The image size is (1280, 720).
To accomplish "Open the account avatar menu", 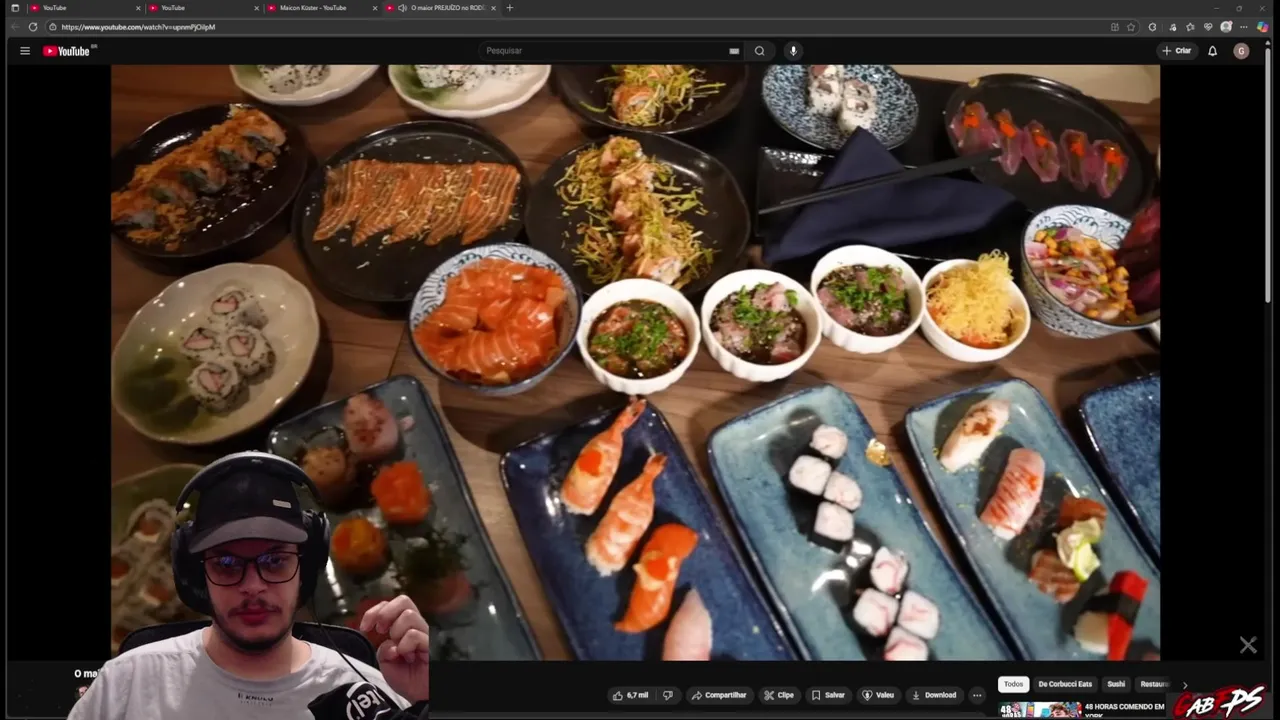I will click(1241, 51).
